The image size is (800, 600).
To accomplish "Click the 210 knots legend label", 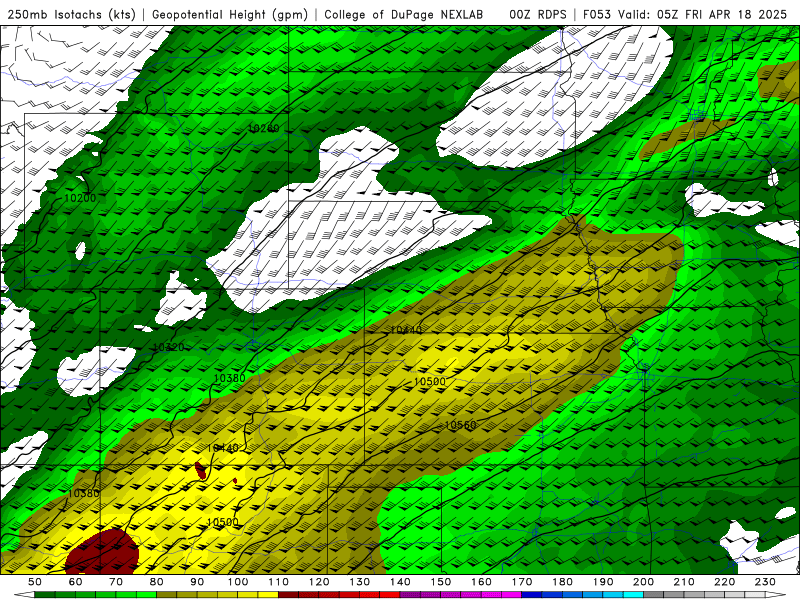I will [684, 582].
